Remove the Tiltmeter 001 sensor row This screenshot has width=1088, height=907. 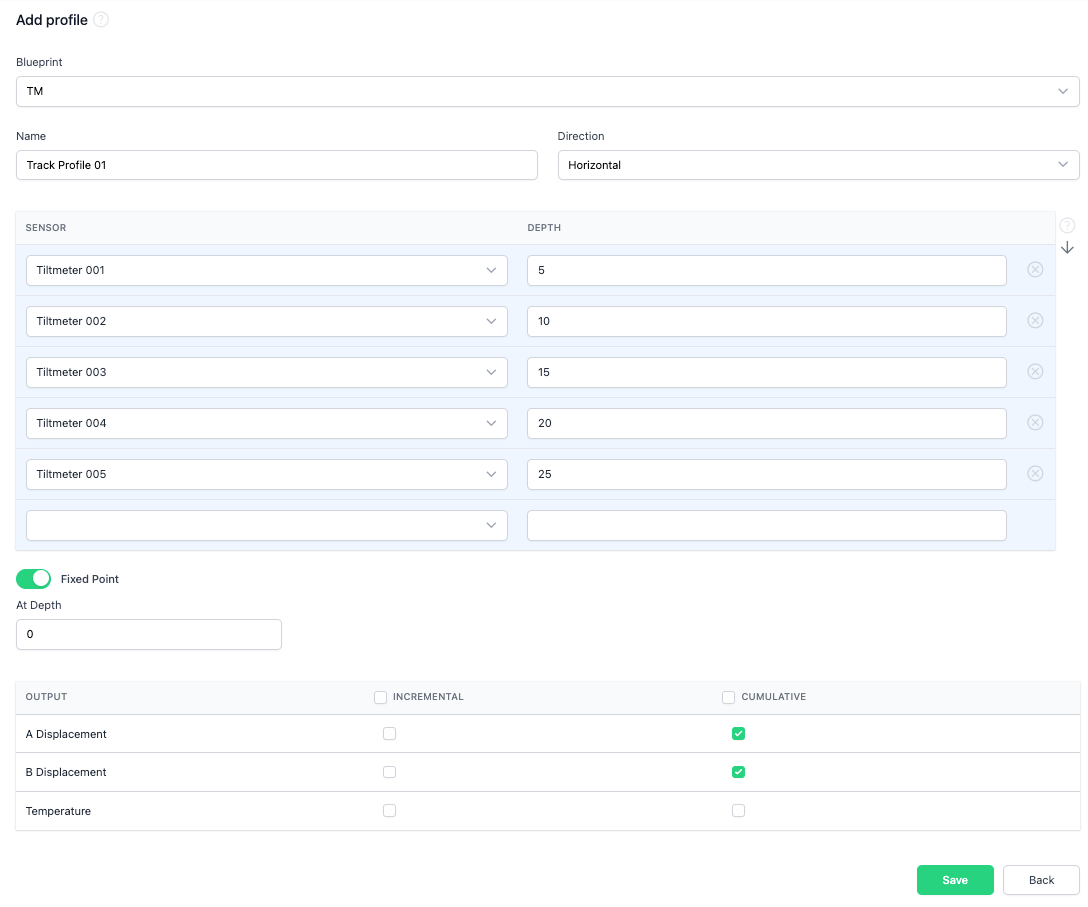[1035, 270]
